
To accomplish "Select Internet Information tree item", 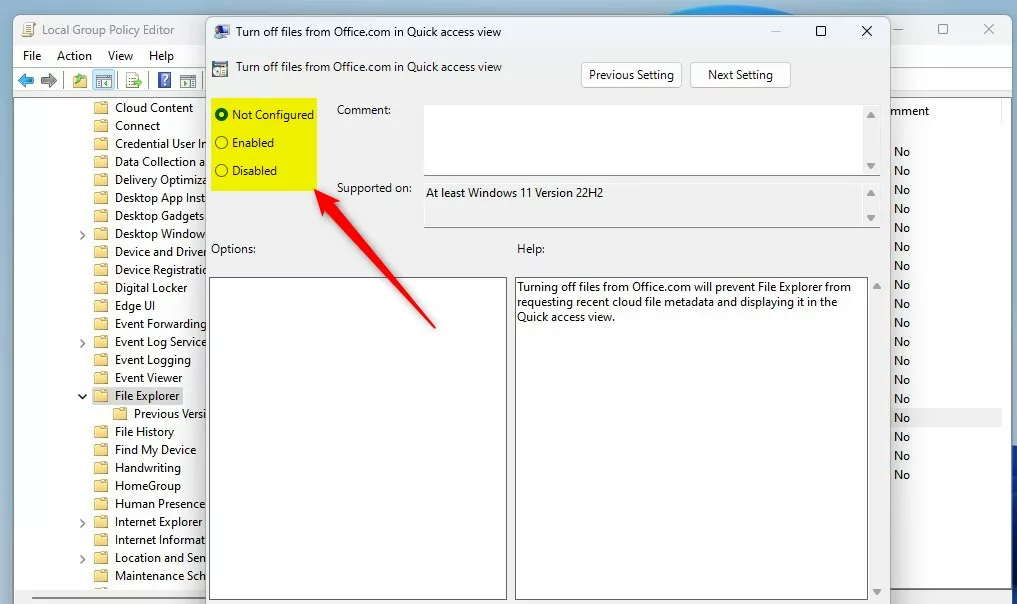I will pyautogui.click(x=160, y=540).
